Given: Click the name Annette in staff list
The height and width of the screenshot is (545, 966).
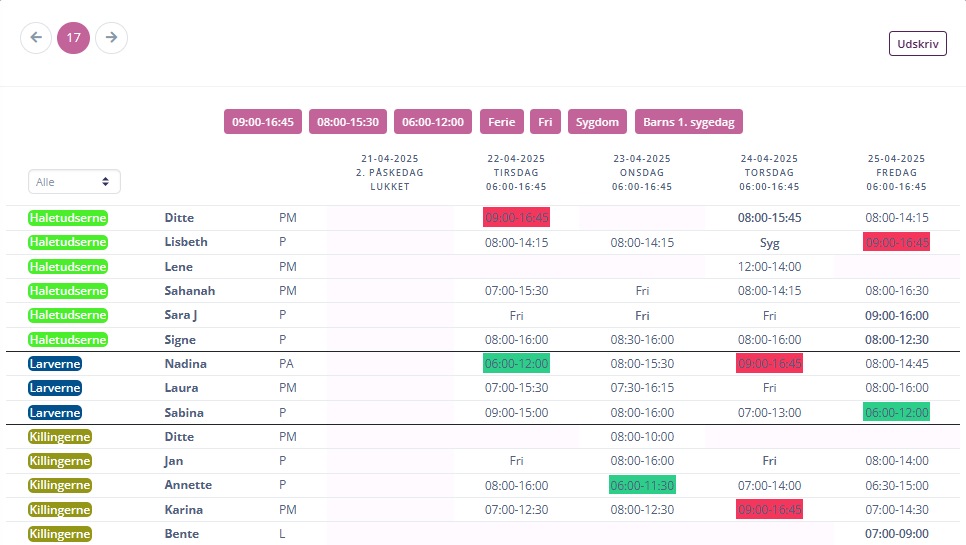Looking at the screenshot, I should tap(188, 485).
